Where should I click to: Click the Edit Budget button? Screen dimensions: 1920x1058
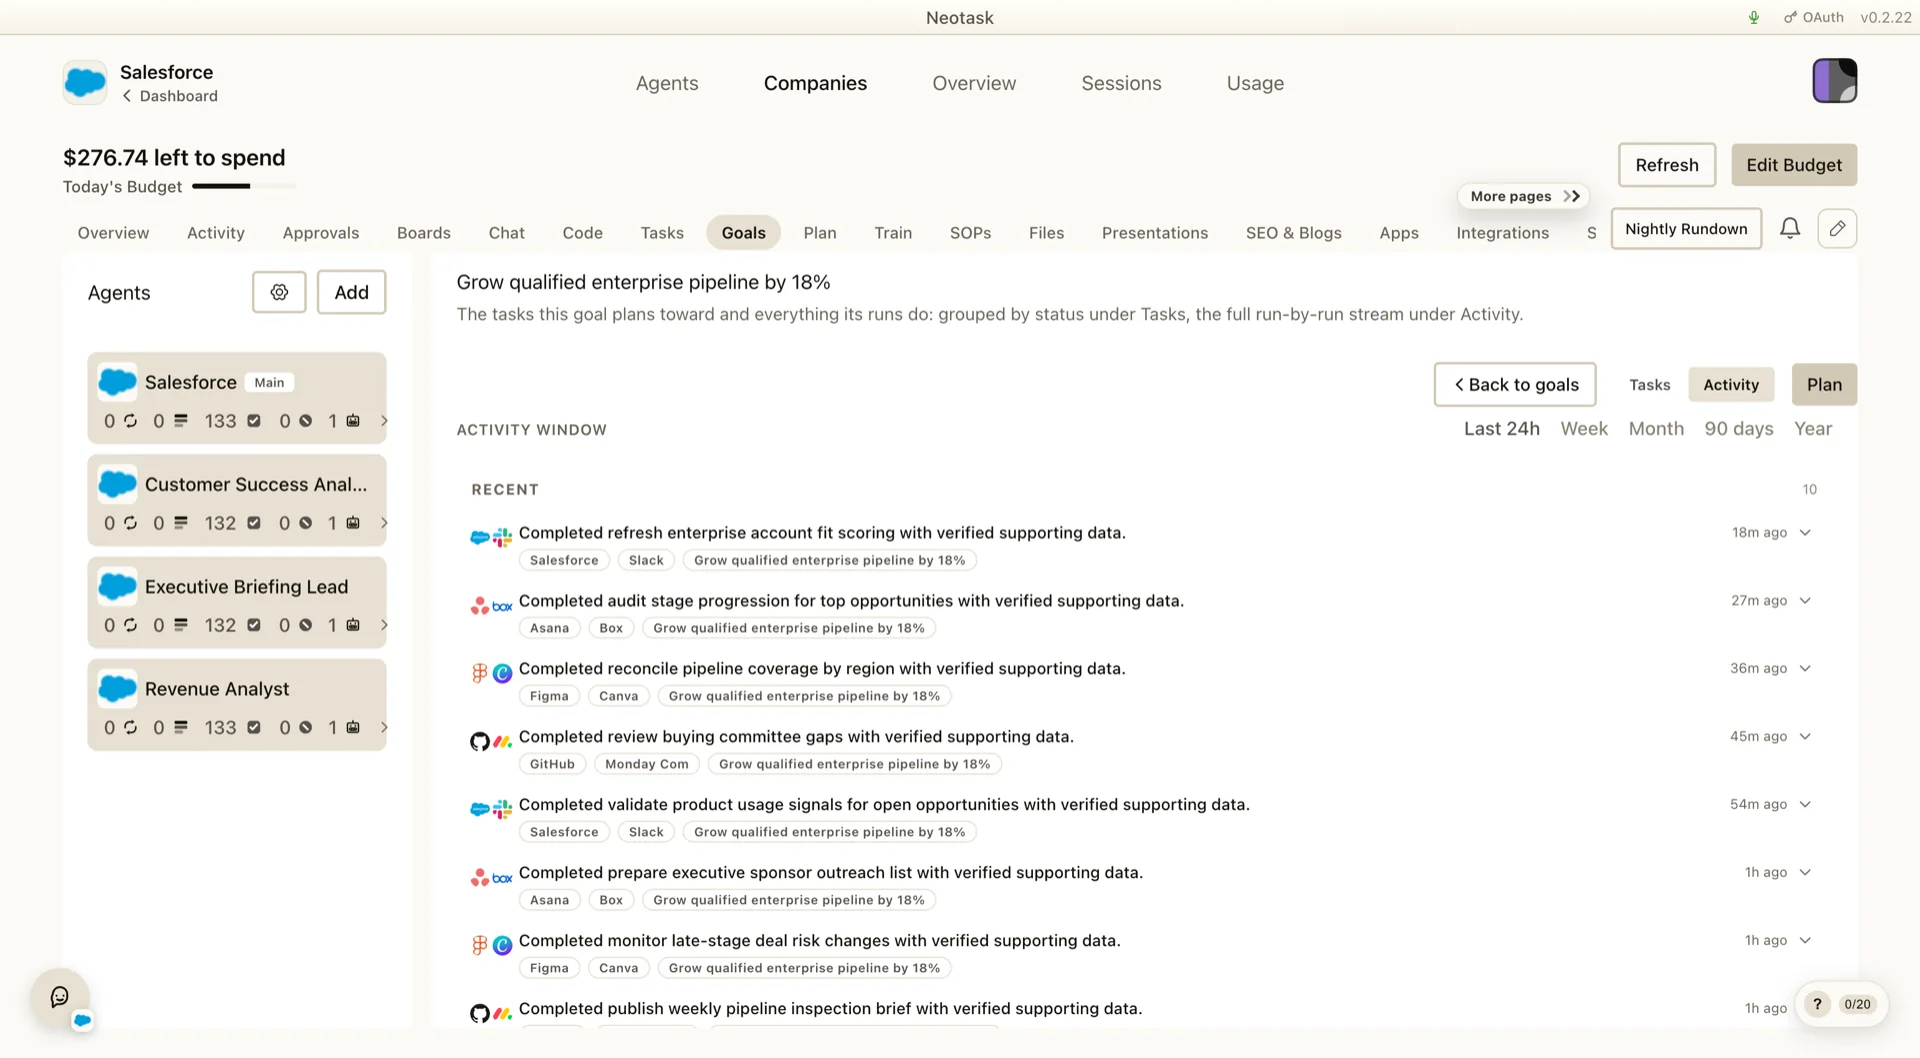tap(1794, 165)
